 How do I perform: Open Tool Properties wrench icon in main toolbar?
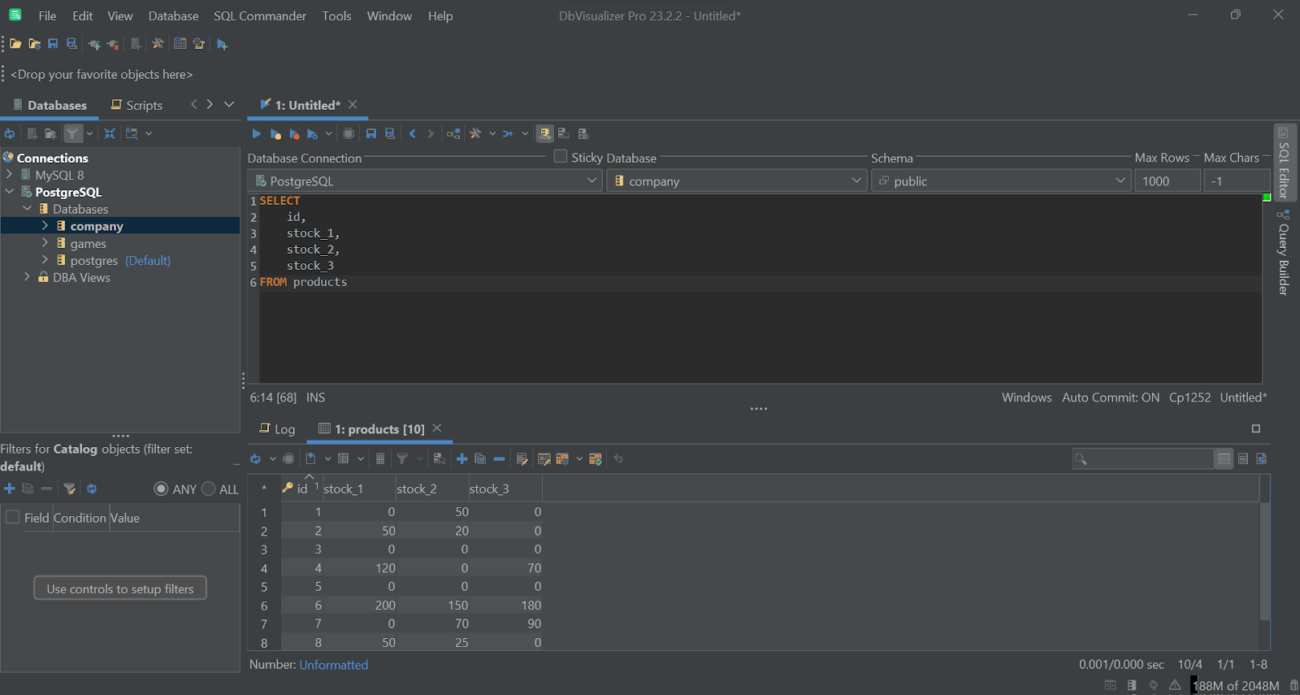[157, 44]
